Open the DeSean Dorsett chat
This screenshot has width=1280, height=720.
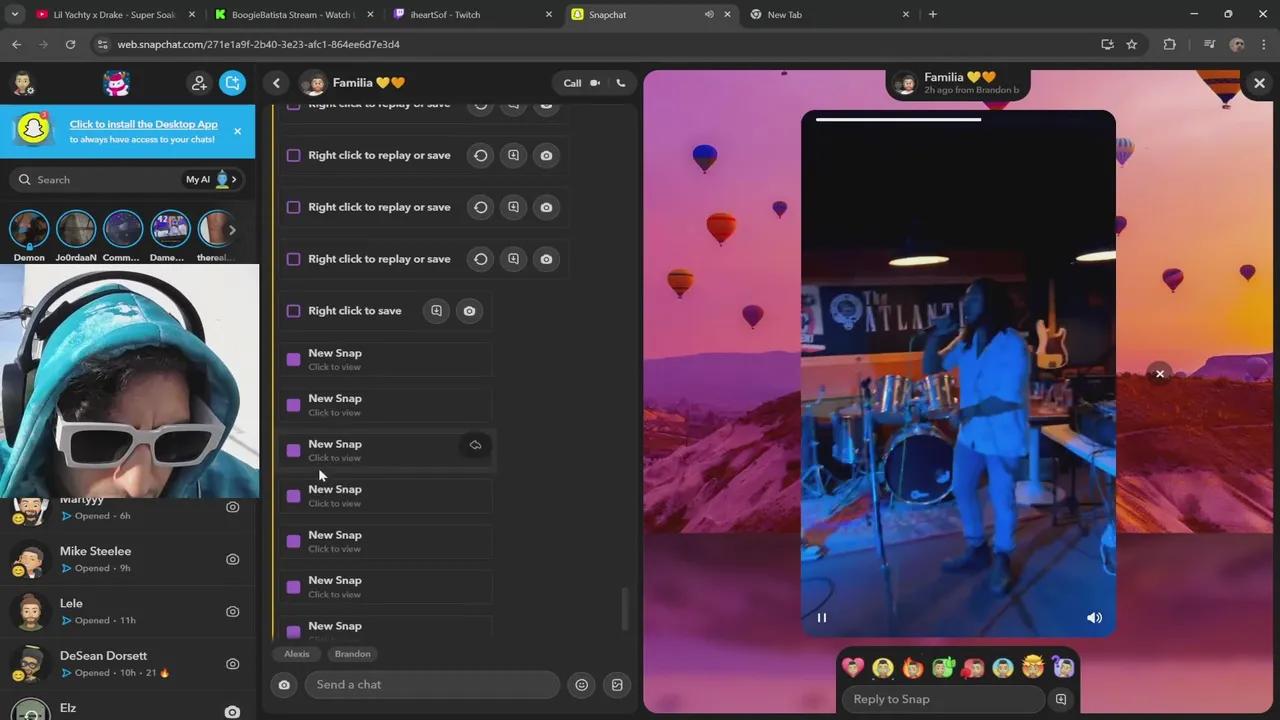coord(128,663)
